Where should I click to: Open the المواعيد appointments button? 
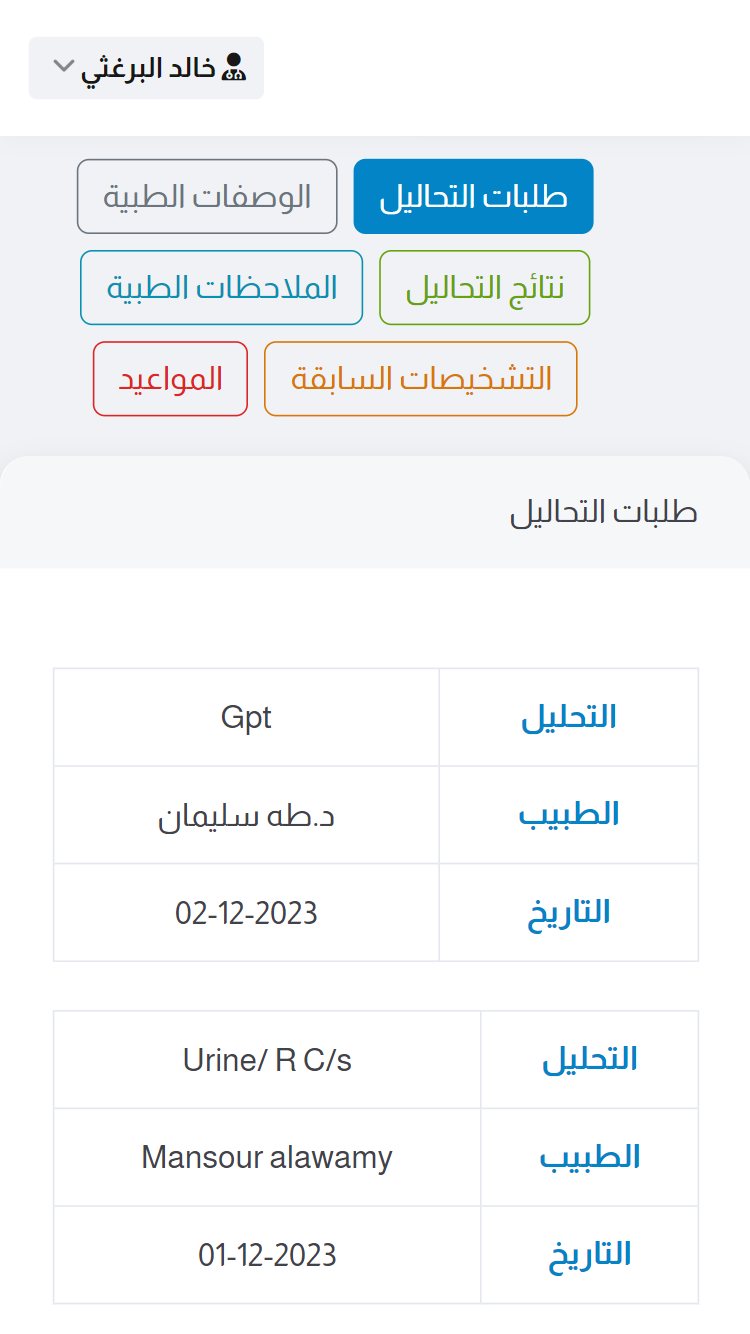click(170, 378)
